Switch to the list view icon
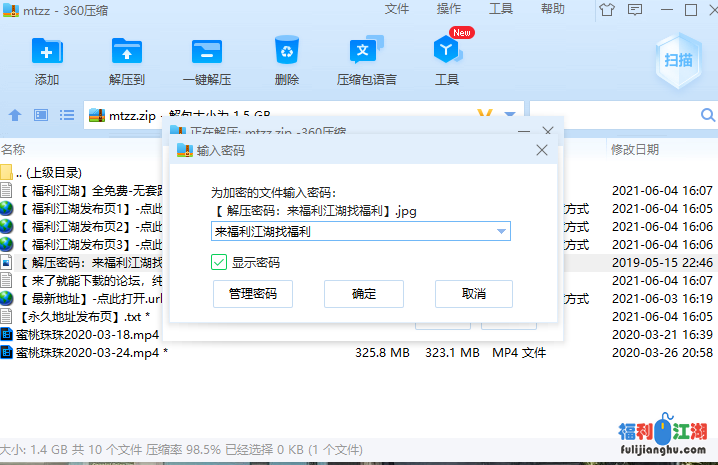Screen dimensions: 718x465 pyautogui.click(x=67, y=115)
